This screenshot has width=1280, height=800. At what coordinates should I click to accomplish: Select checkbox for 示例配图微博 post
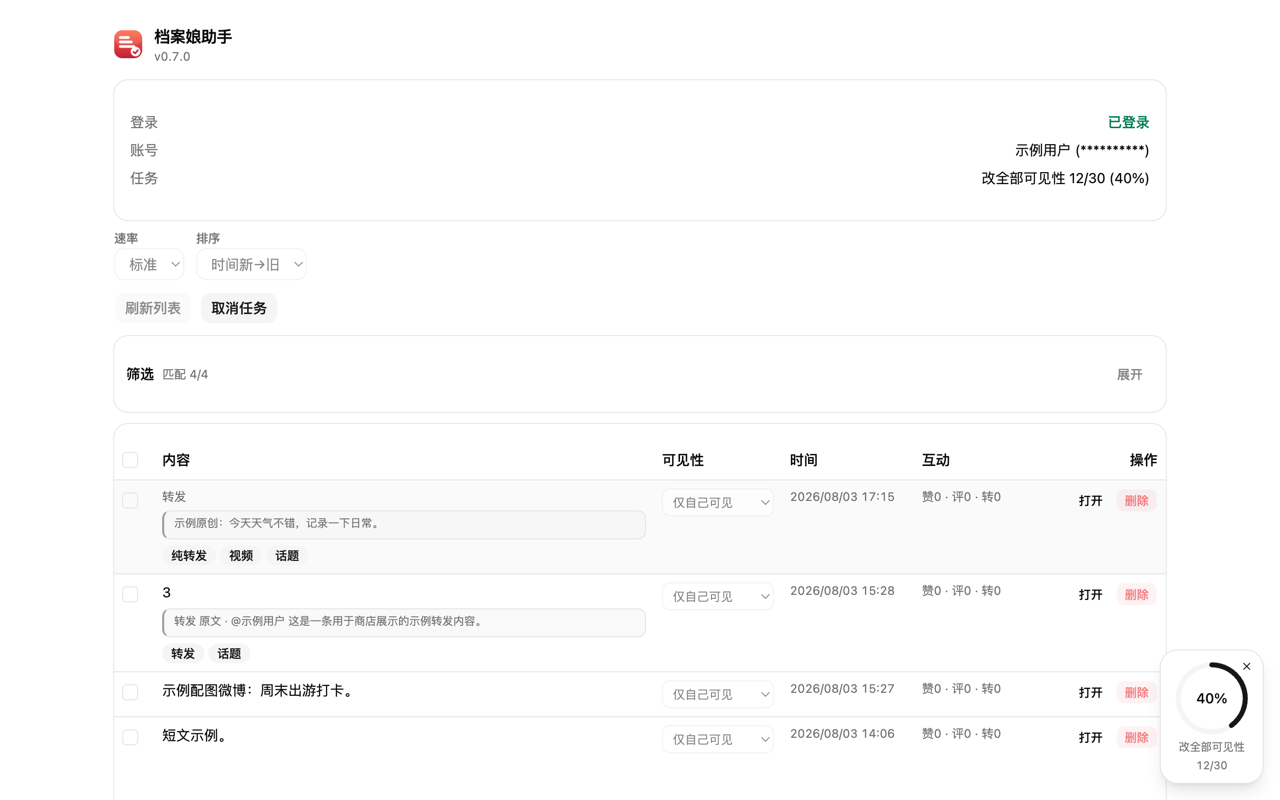click(x=130, y=692)
